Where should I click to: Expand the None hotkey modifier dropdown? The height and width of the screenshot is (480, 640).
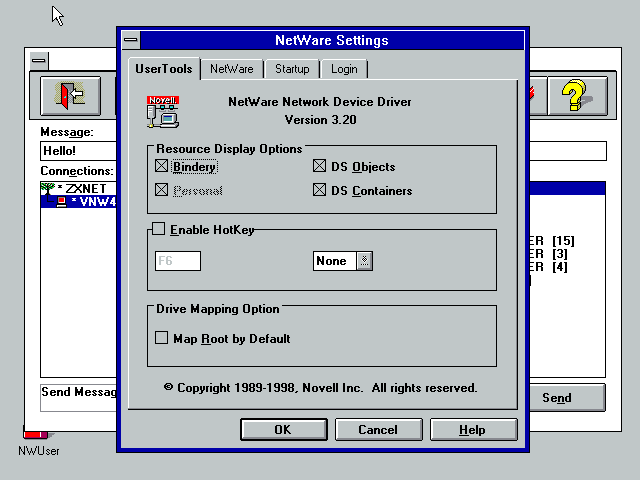click(364, 261)
